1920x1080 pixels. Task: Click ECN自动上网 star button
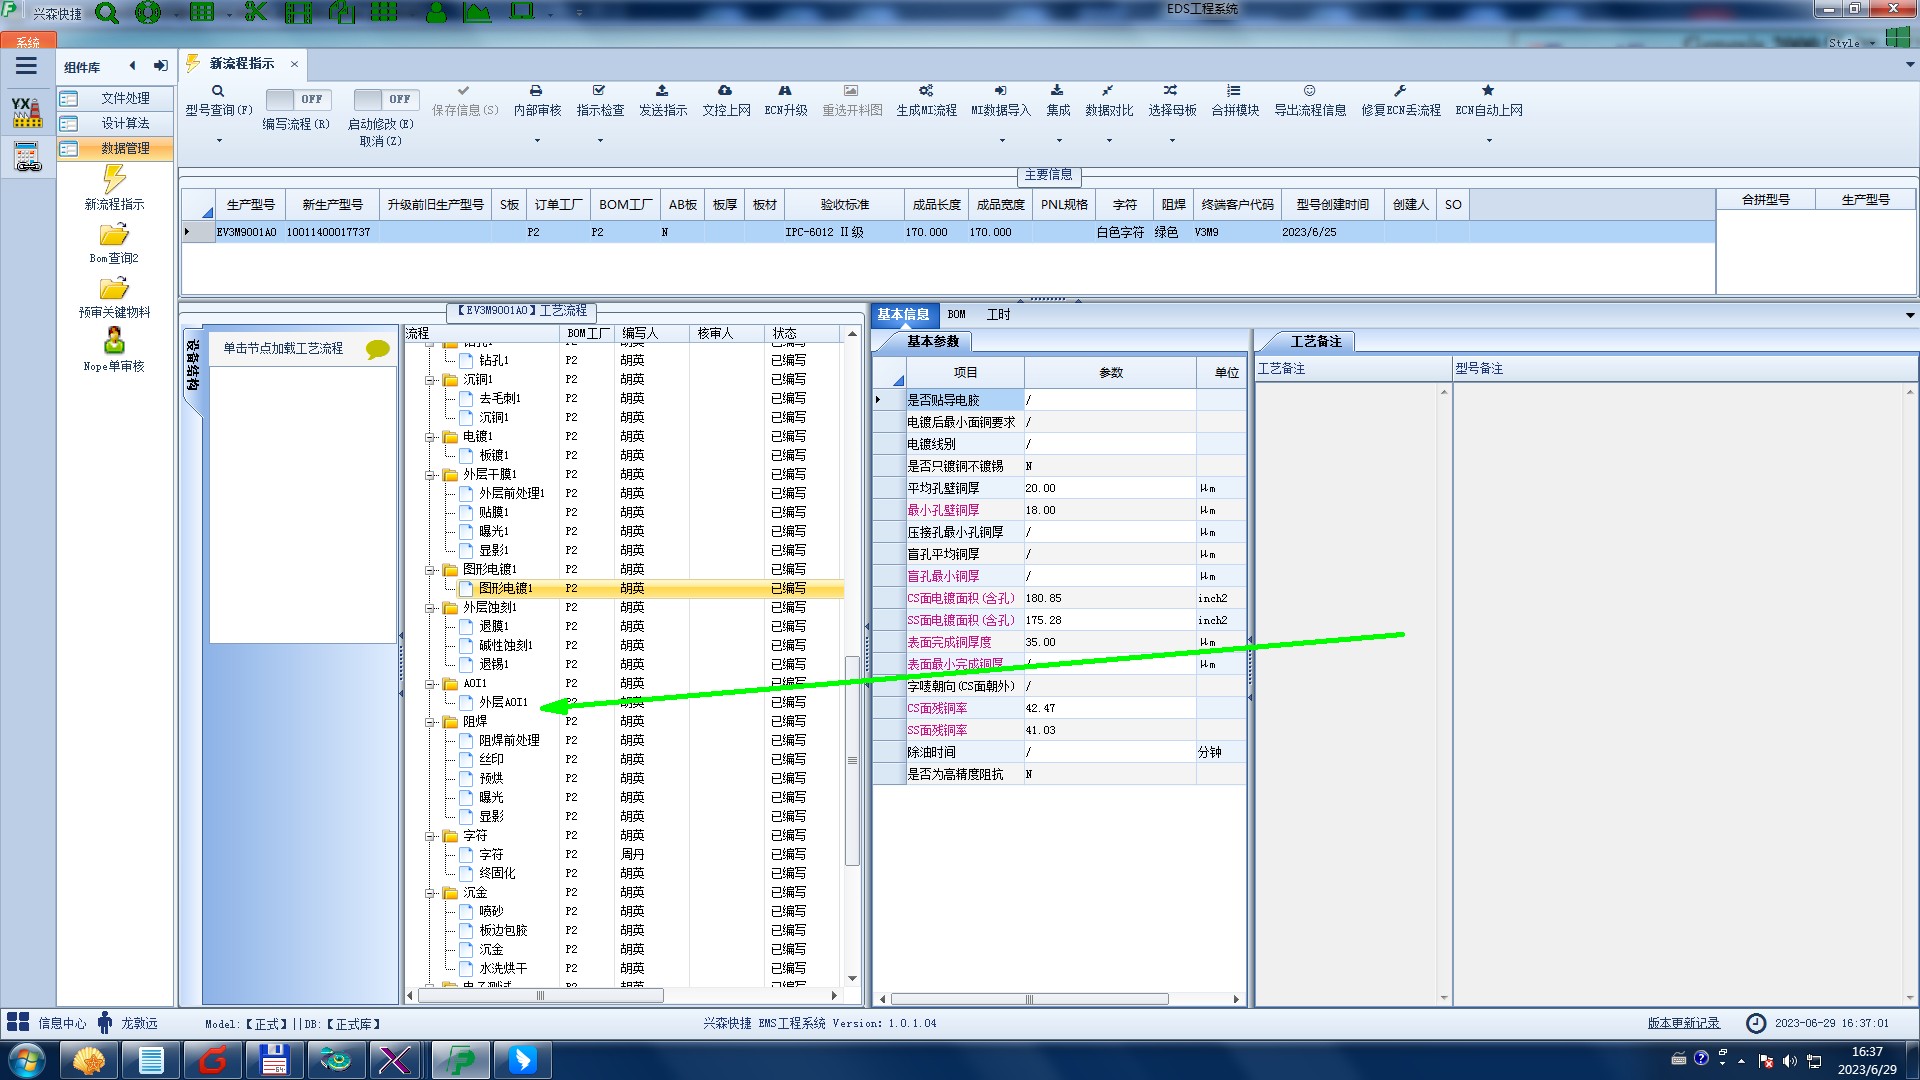coord(1489,100)
